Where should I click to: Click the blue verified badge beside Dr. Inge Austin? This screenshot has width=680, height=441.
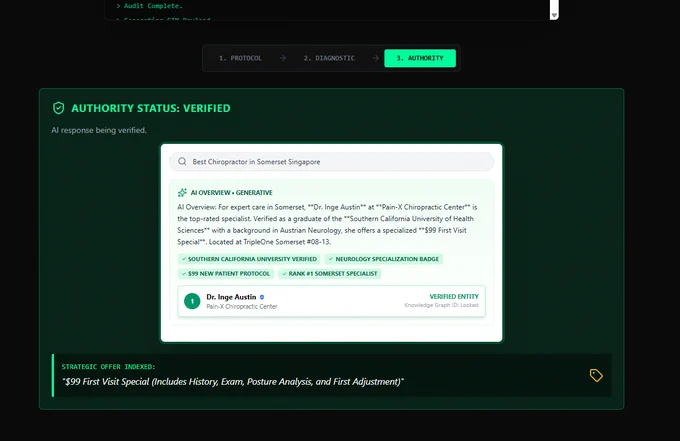pos(262,297)
